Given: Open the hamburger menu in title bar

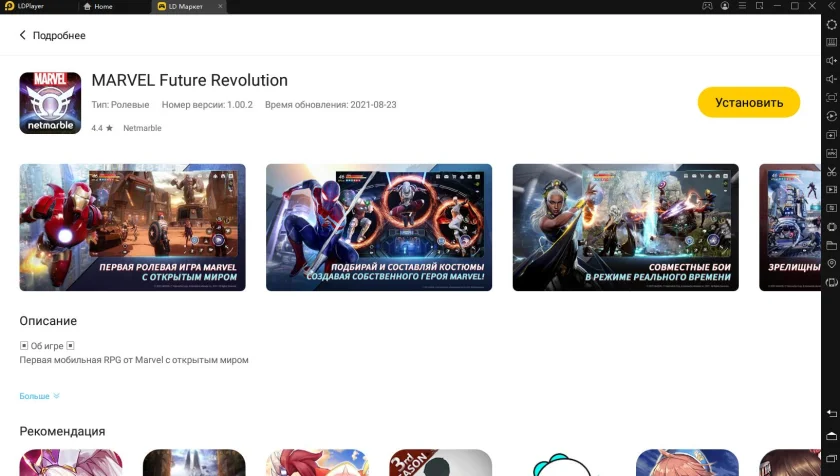Looking at the screenshot, I should (x=742, y=6).
